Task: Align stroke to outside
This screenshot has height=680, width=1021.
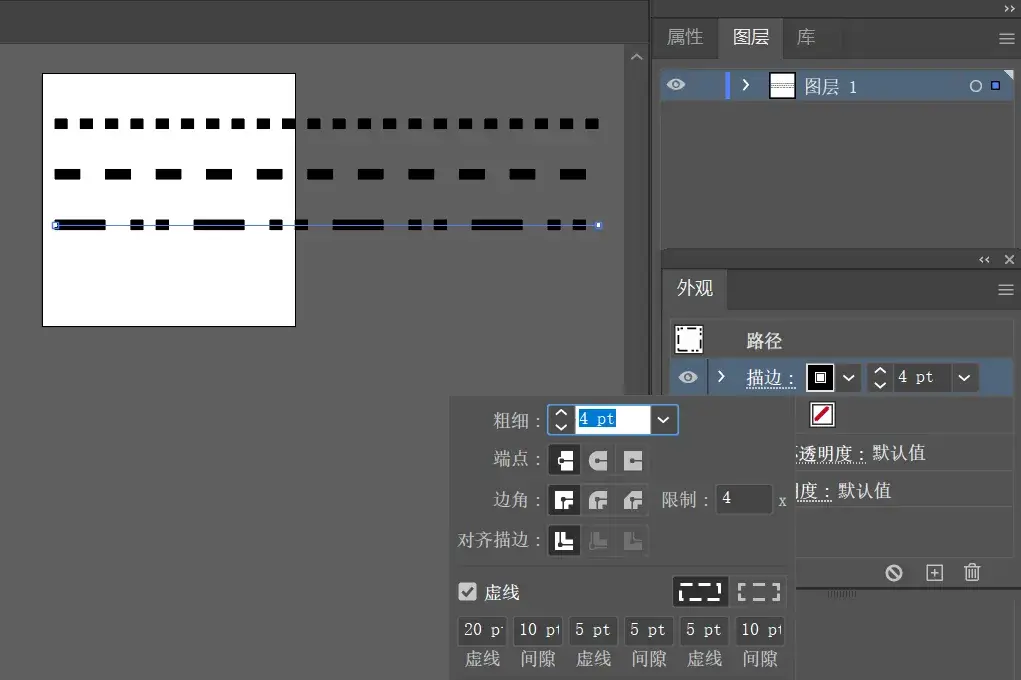Action: (x=633, y=541)
